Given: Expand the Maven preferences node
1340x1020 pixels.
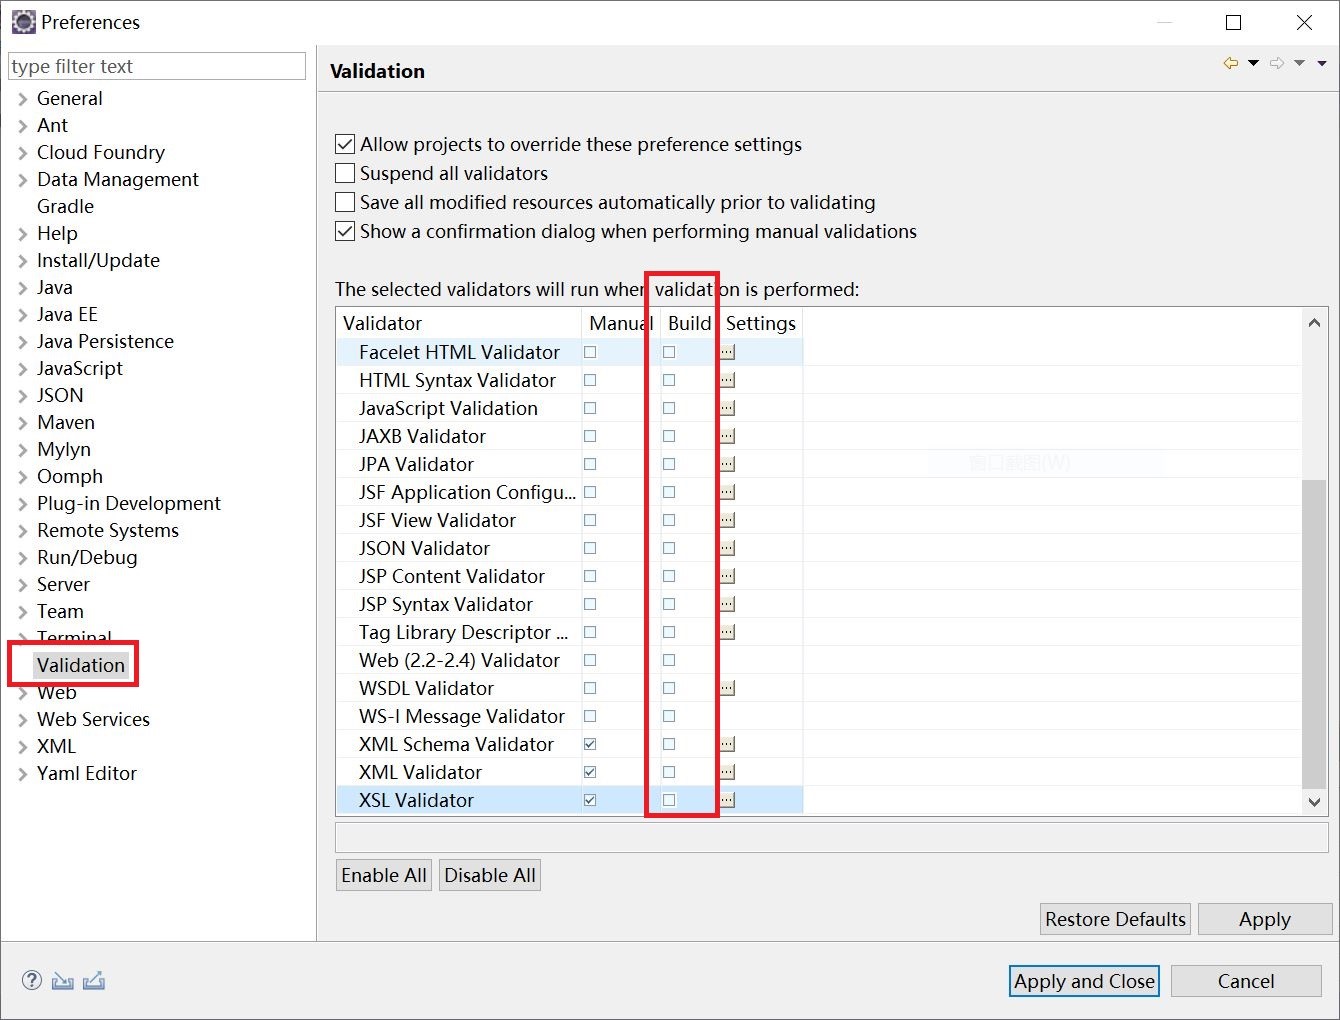Looking at the screenshot, I should tap(23, 423).
